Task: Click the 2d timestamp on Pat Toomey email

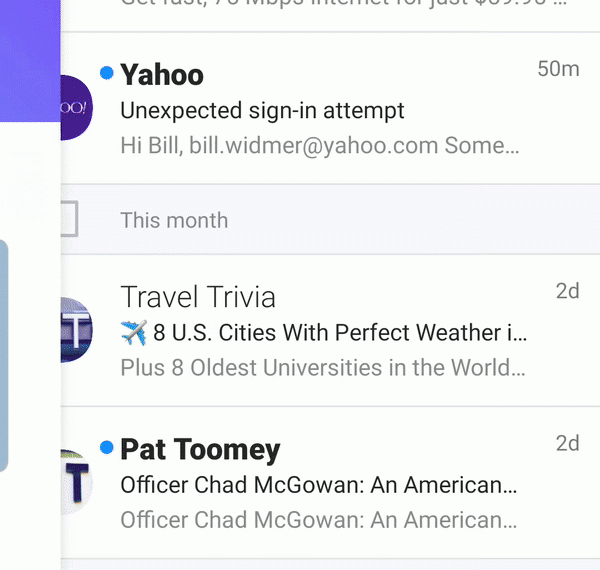Action: point(567,444)
